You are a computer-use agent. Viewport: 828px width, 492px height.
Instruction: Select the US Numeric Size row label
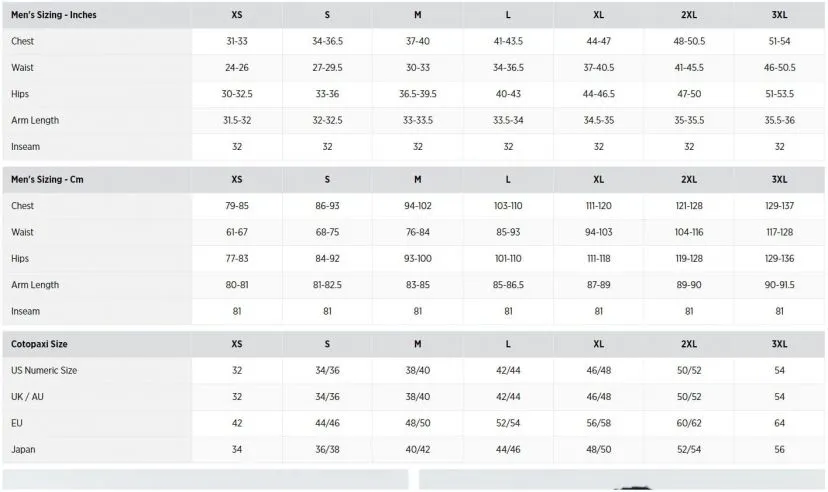[x=44, y=371]
